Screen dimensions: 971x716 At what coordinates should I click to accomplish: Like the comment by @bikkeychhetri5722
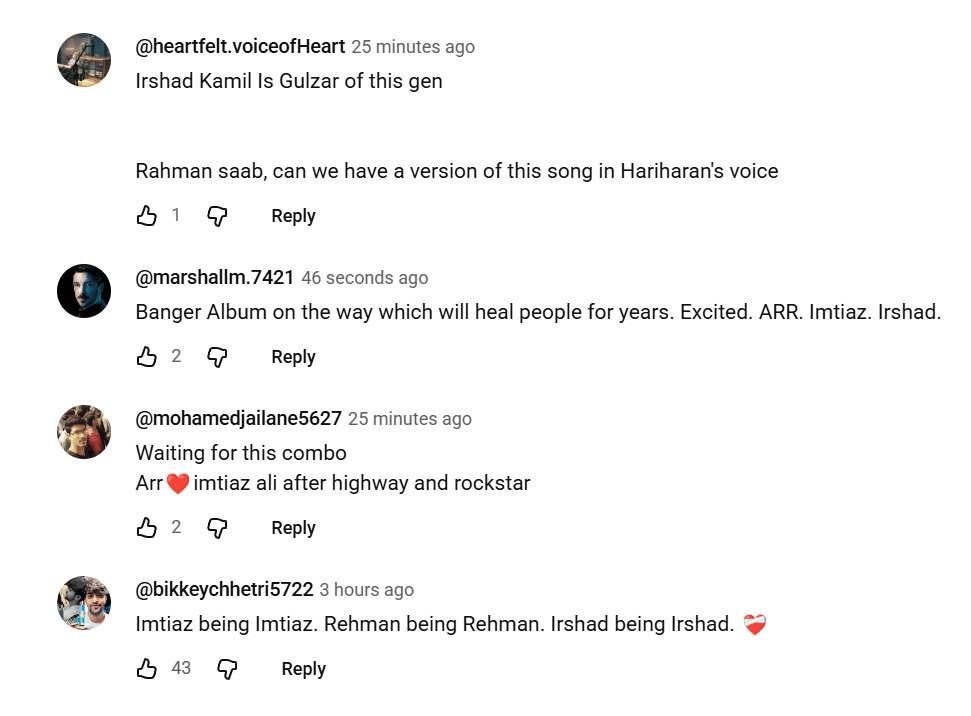147,669
